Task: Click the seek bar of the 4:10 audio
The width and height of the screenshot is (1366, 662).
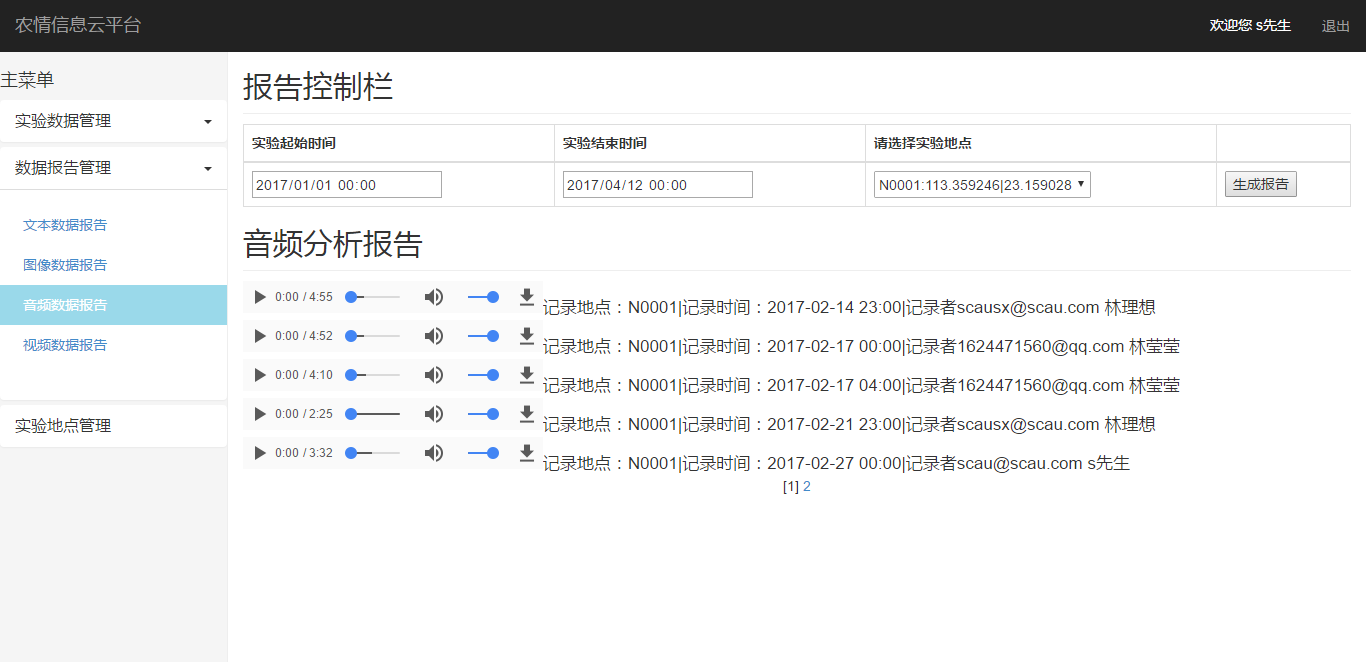Action: (x=373, y=375)
